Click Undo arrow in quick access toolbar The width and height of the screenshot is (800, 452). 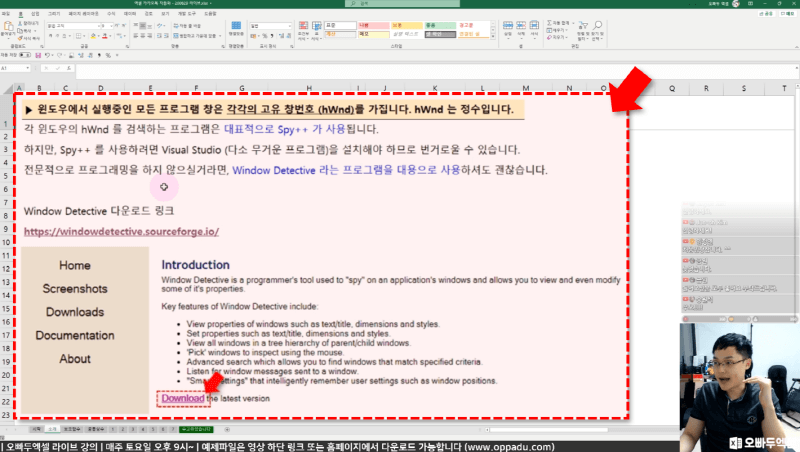tap(47, 55)
